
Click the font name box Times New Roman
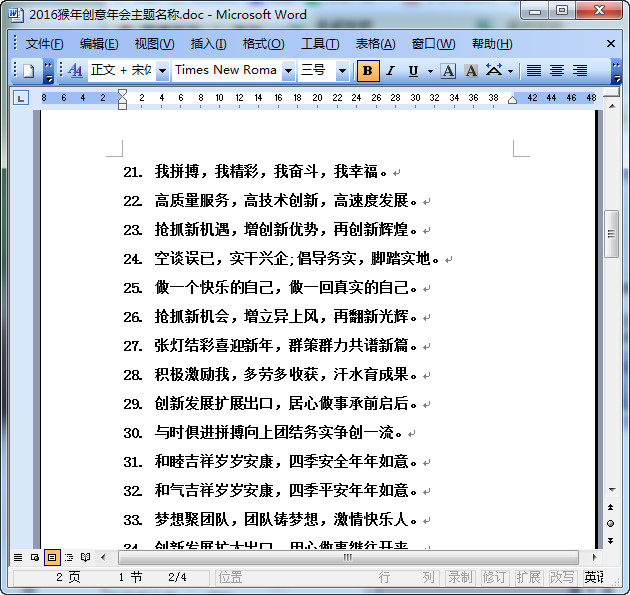[227, 70]
